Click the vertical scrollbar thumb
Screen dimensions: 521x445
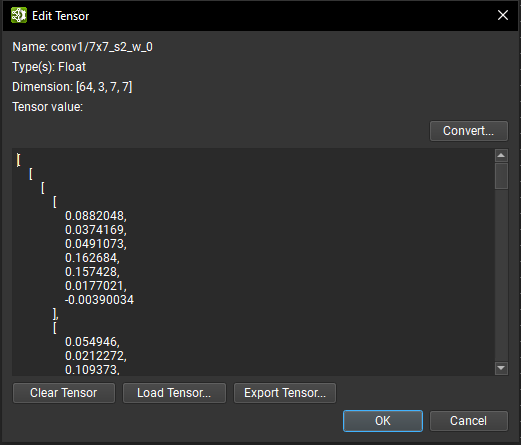(x=501, y=176)
